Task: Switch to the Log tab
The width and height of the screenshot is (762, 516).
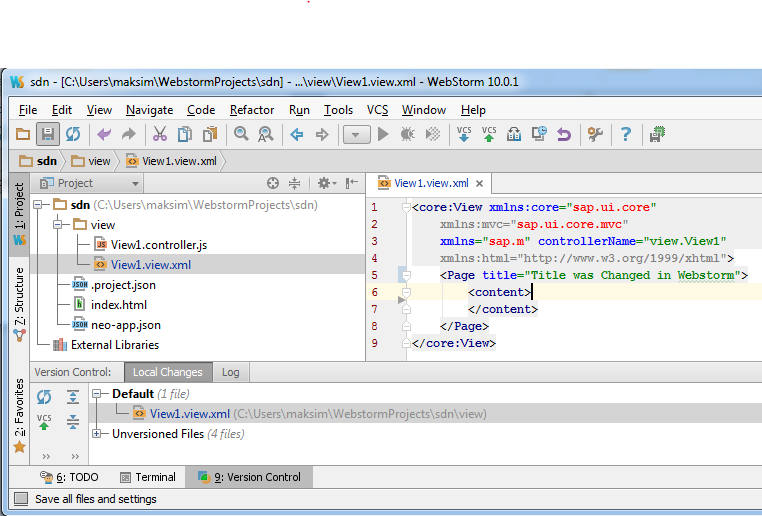Action: coord(231,372)
